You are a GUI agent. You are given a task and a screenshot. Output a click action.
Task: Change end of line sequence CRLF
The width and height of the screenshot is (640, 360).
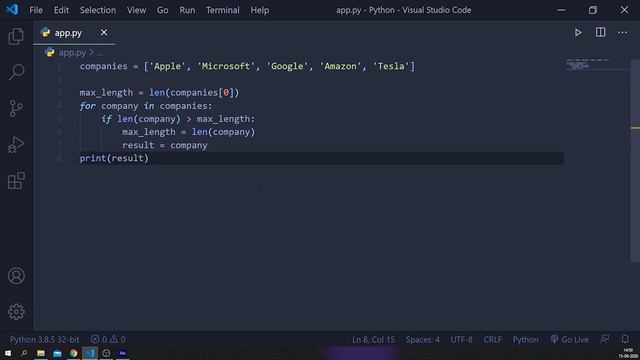493,340
